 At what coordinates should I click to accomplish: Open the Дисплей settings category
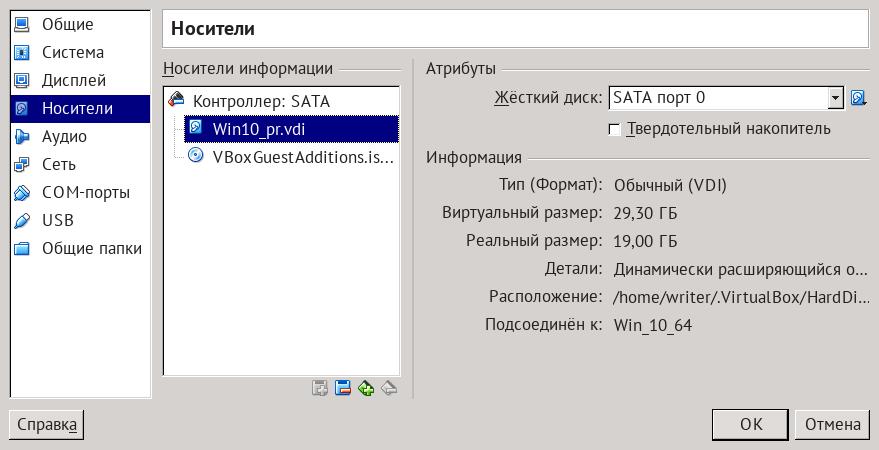tap(80, 81)
